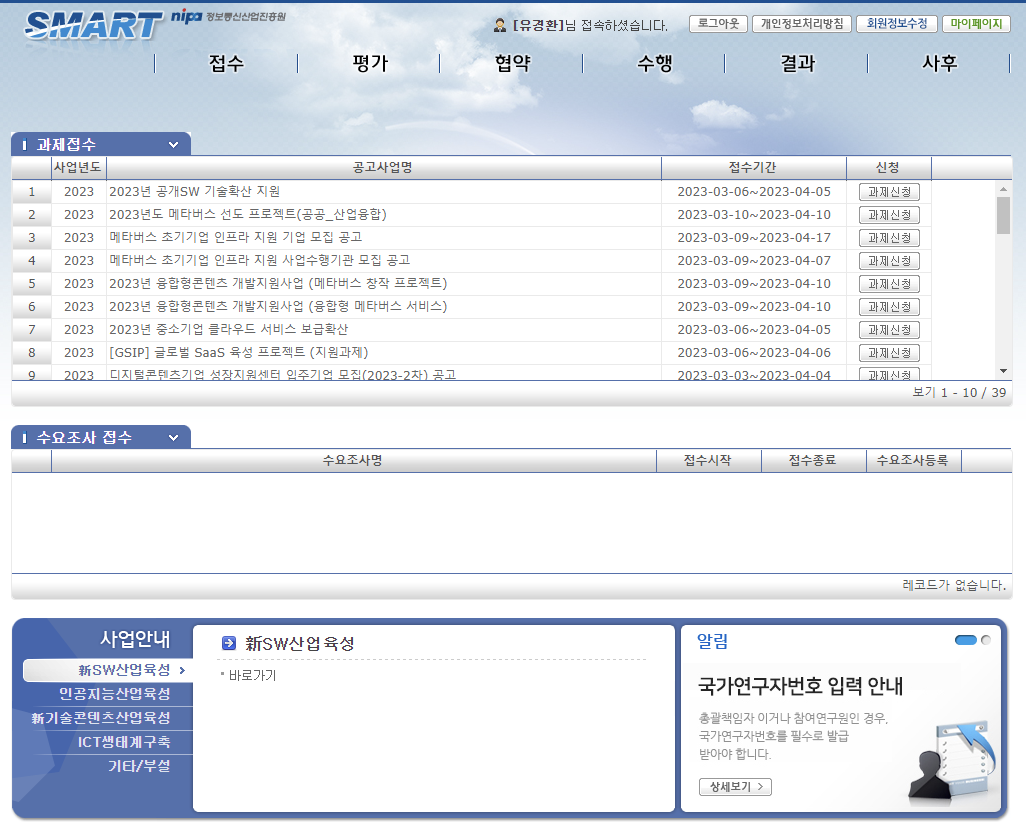Open 상세보기 in the 알림 panel
Screen dimensions: 1026x830
(x=735, y=787)
